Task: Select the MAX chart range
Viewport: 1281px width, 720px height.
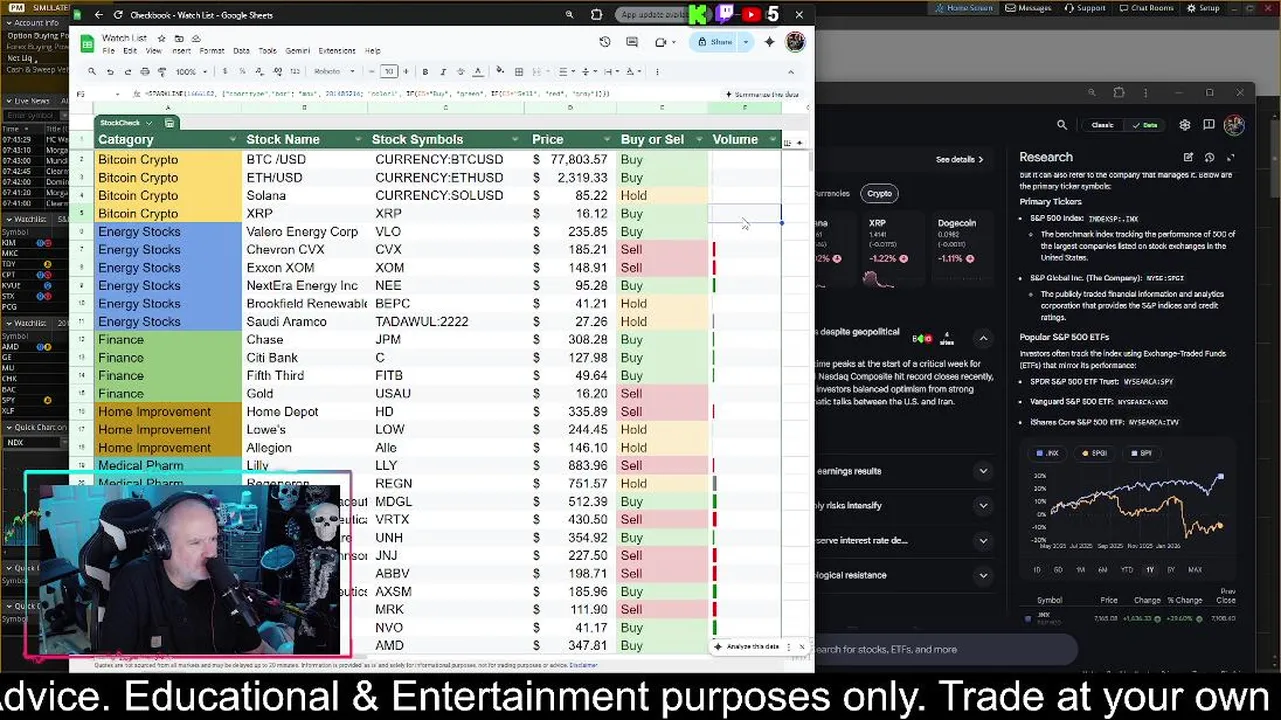Action: point(1194,570)
